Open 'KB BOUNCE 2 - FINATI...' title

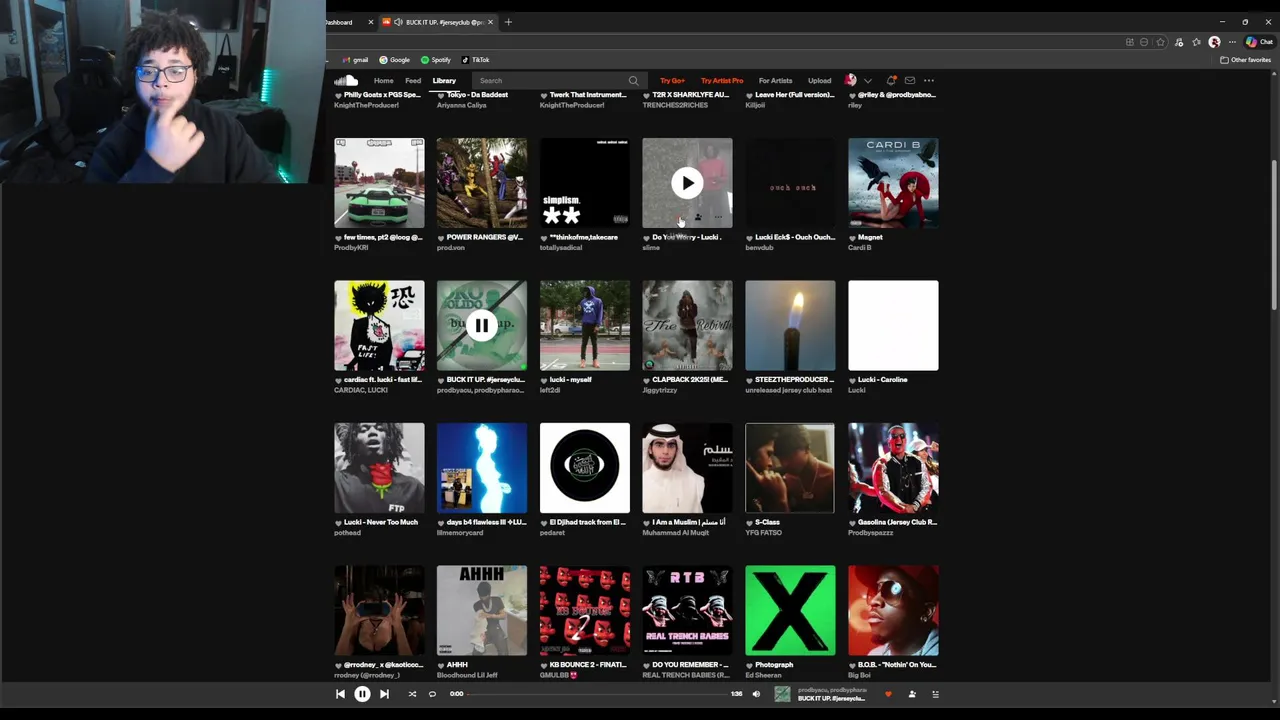pos(588,665)
